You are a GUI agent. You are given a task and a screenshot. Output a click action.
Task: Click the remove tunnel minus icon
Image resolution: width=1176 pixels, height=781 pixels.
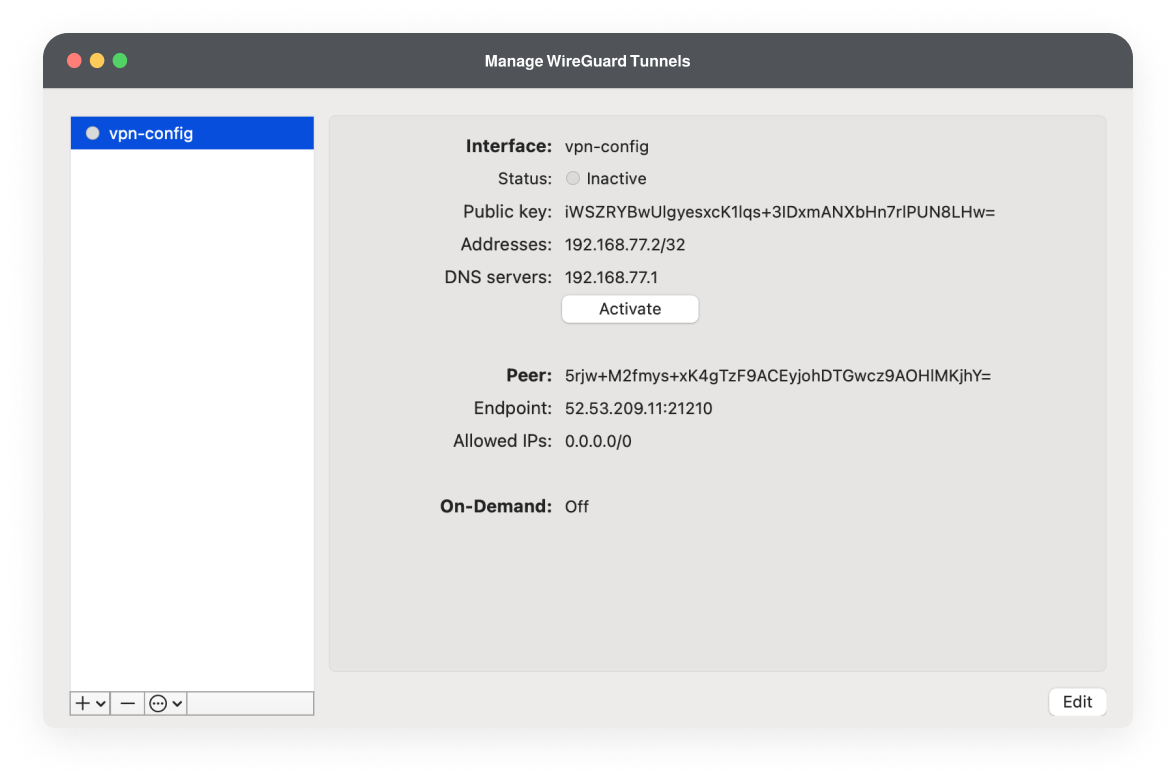click(x=127, y=703)
